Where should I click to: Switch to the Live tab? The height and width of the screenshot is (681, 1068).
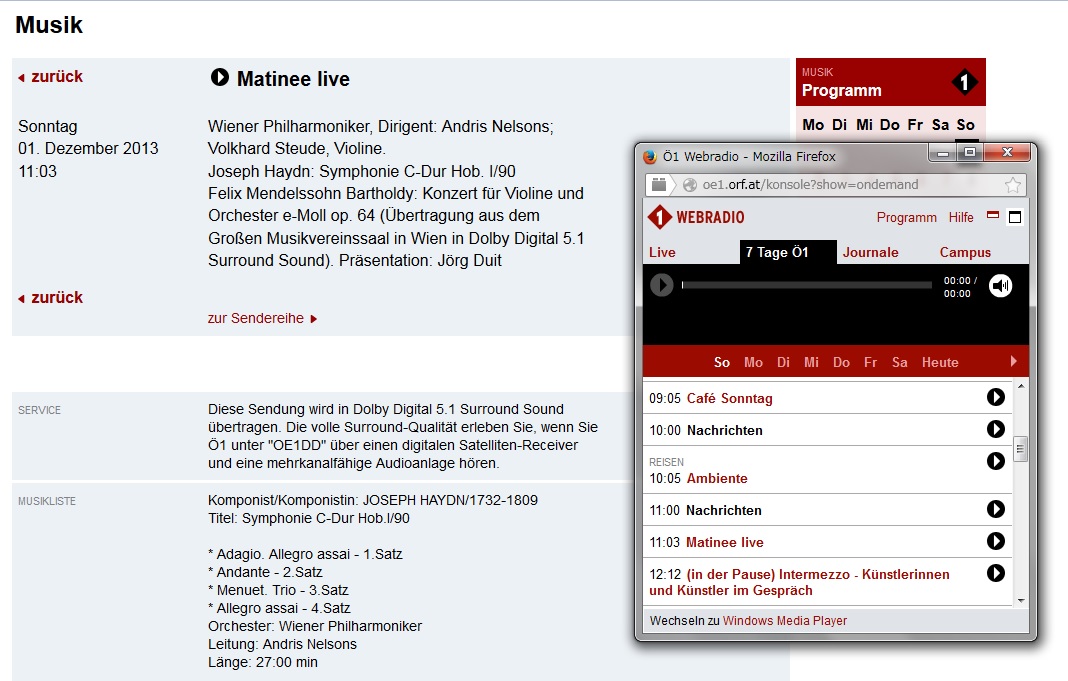[x=662, y=253]
